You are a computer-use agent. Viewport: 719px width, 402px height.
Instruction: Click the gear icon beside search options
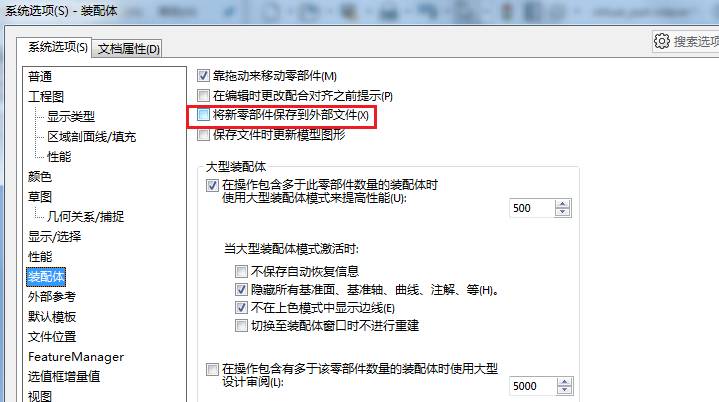662,41
